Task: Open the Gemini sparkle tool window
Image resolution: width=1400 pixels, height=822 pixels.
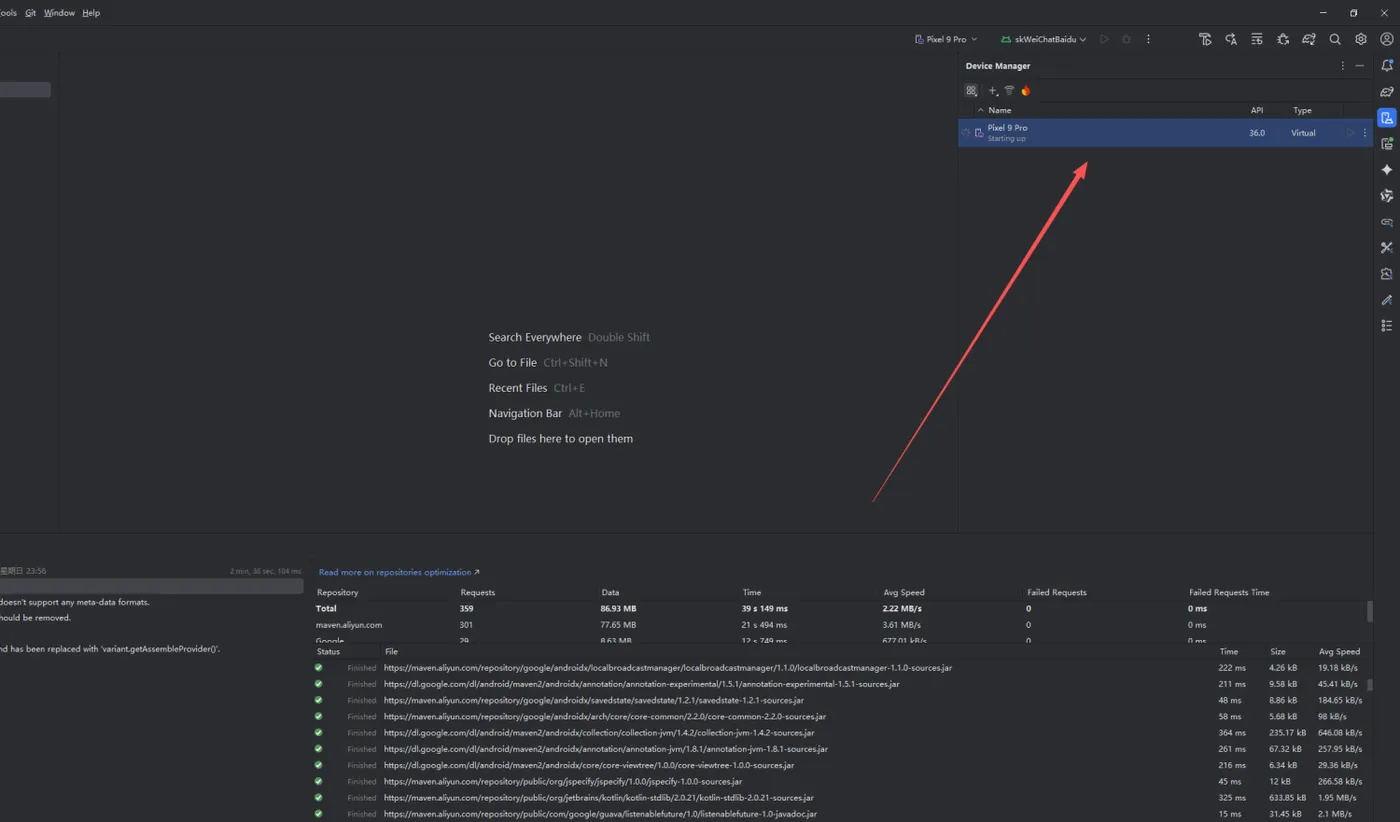Action: pos(1386,170)
